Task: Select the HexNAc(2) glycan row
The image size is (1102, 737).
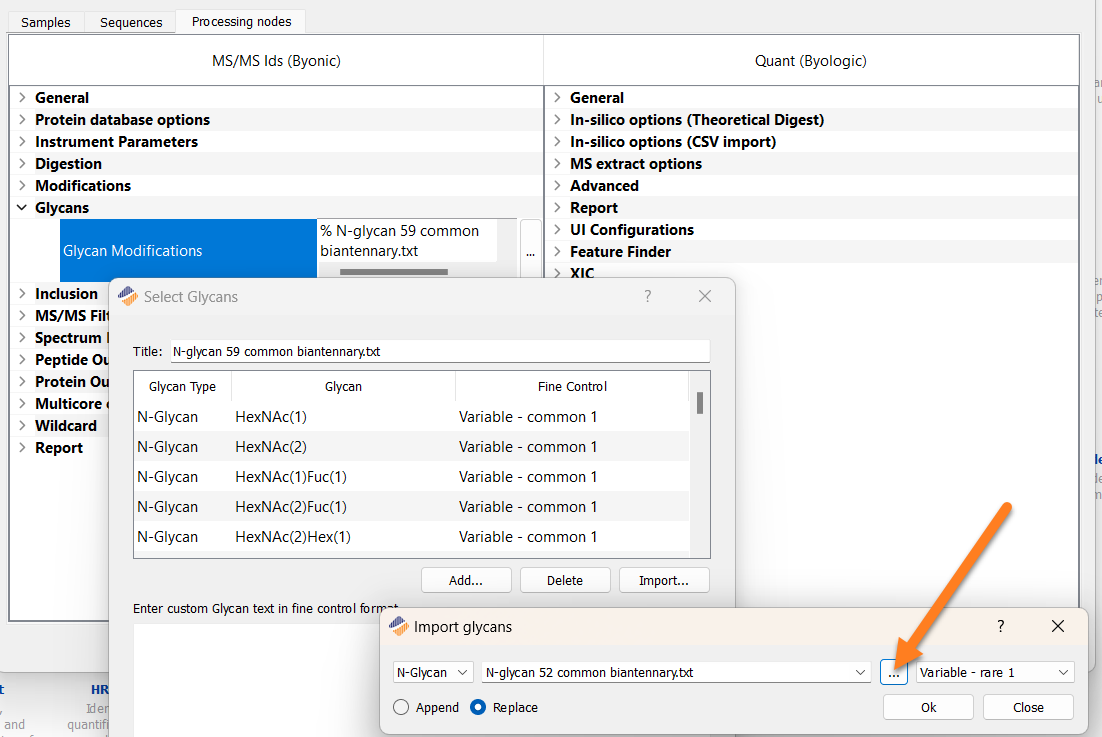Action: 412,447
